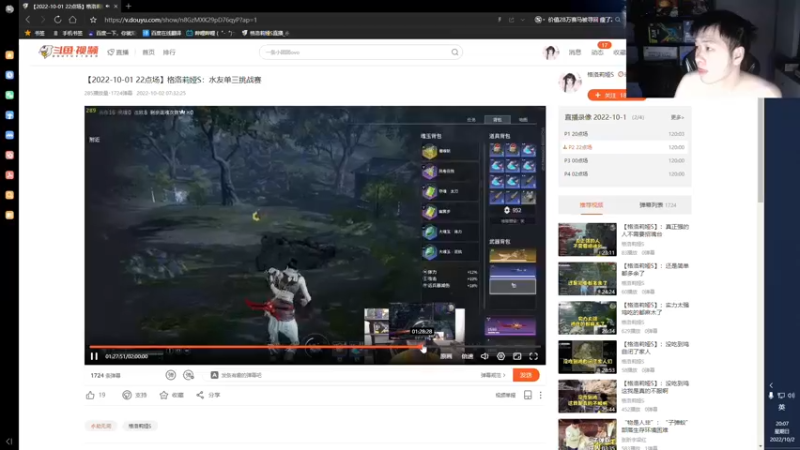Open 动态 feed with the 17 badge
The width and height of the screenshot is (800, 450).
click(597, 52)
